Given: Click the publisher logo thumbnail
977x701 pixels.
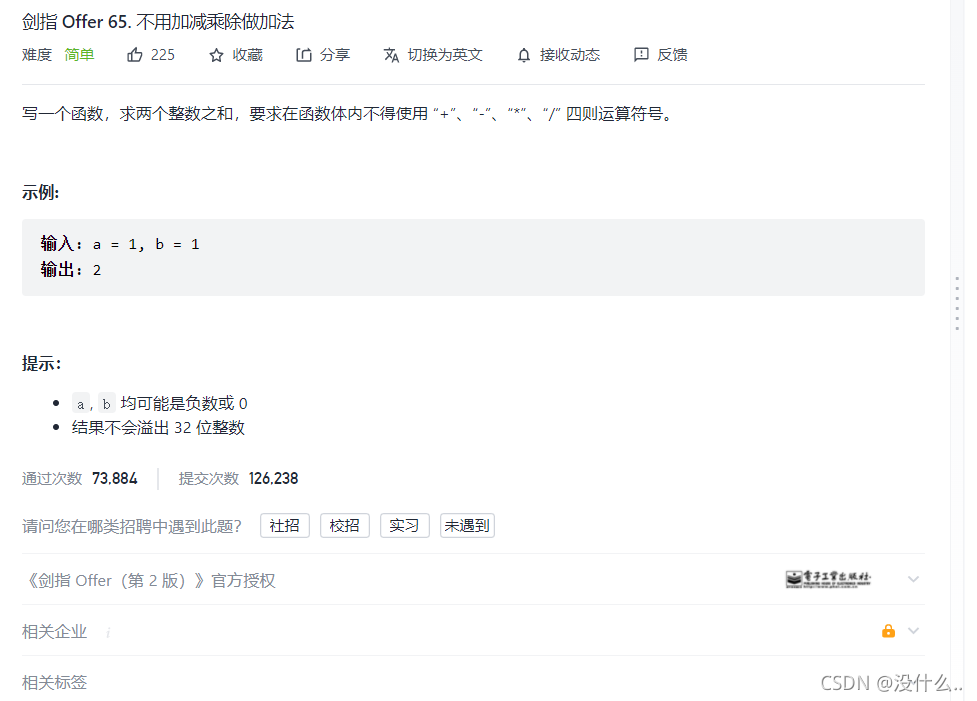Looking at the screenshot, I should (x=828, y=579).
